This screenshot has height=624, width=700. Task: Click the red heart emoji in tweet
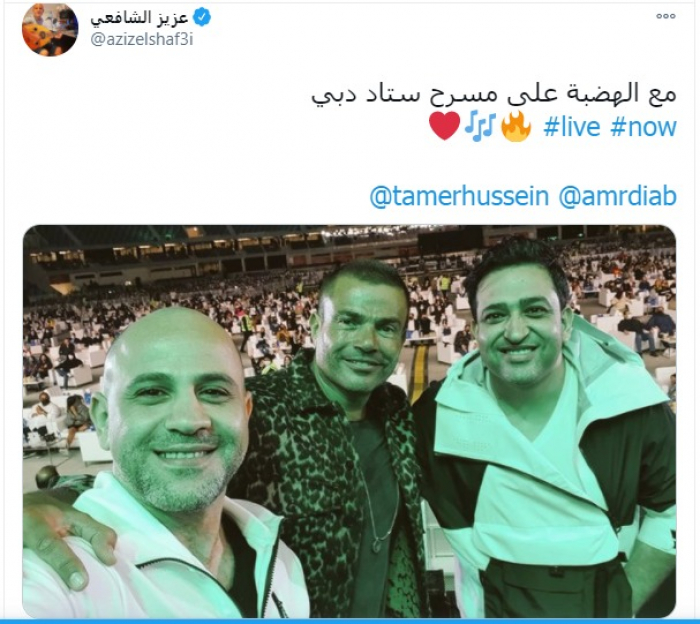(x=444, y=126)
